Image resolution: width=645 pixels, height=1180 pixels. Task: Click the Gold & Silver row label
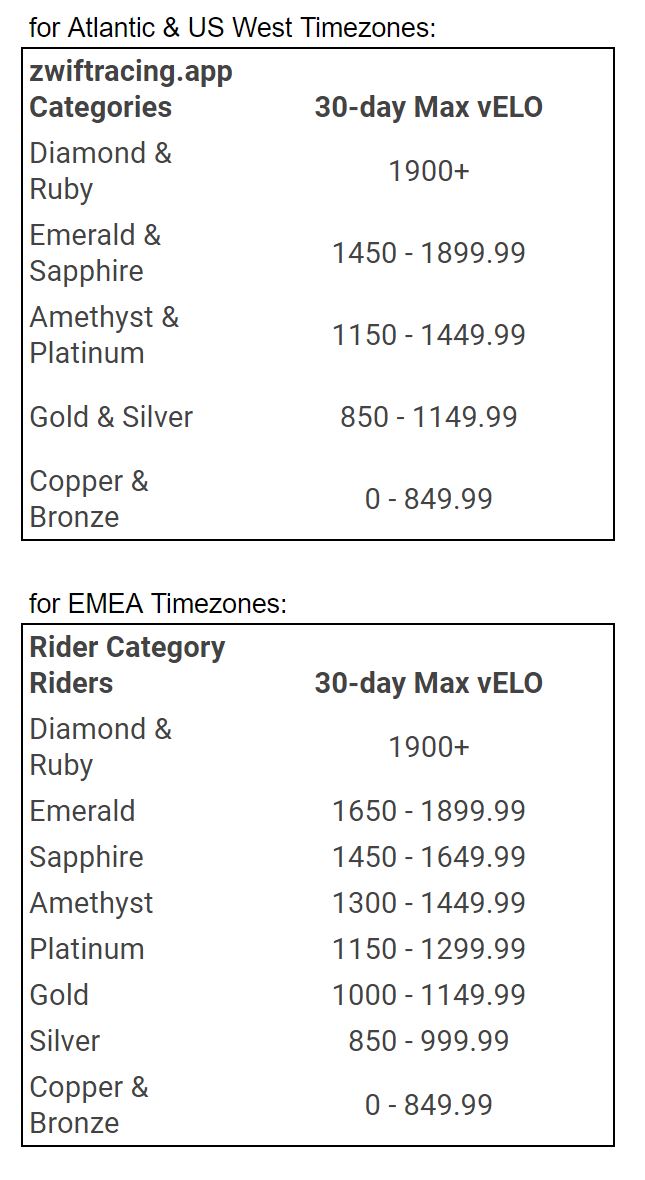111,417
